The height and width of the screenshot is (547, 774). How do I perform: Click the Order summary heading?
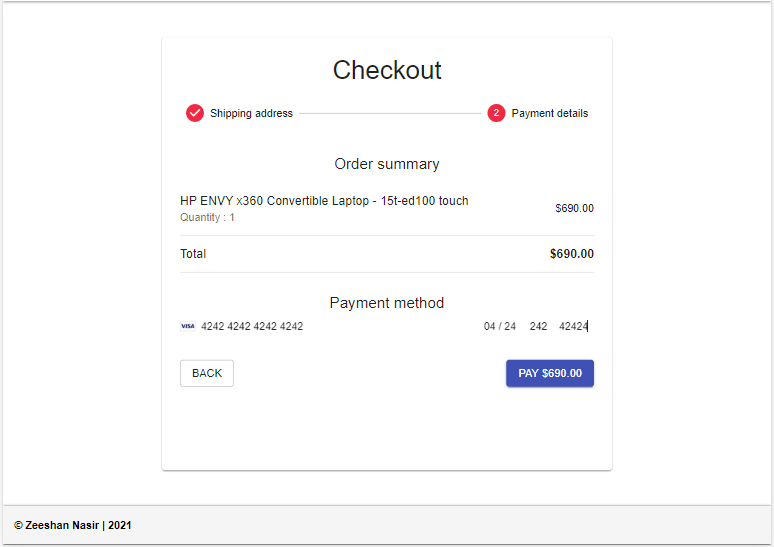tap(387, 164)
